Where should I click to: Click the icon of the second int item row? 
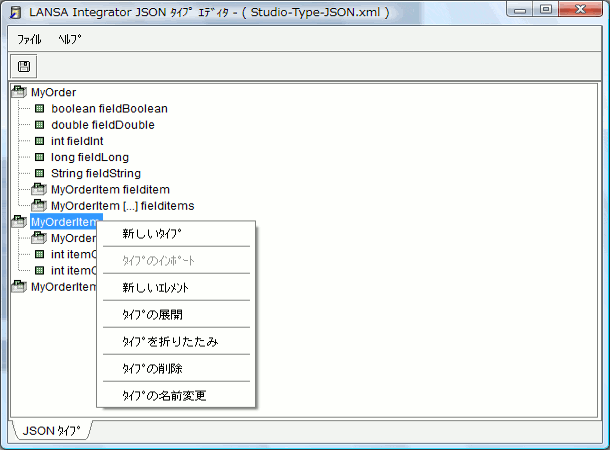coord(39,270)
